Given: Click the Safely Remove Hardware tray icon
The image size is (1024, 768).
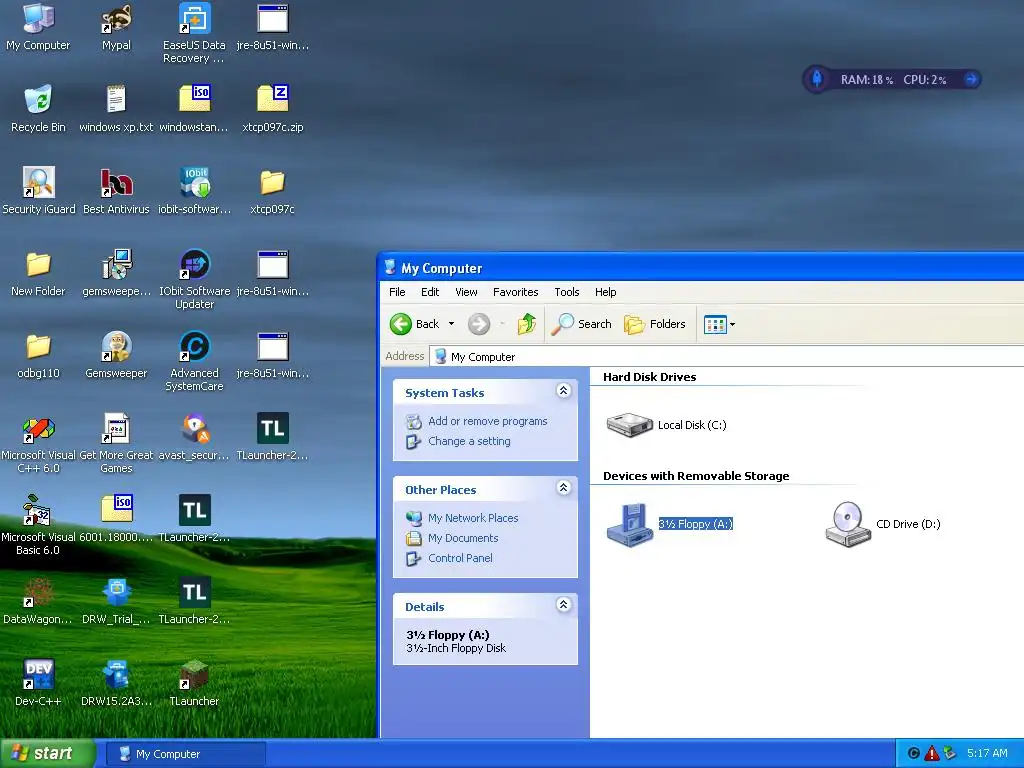Looking at the screenshot, I should coord(950,754).
